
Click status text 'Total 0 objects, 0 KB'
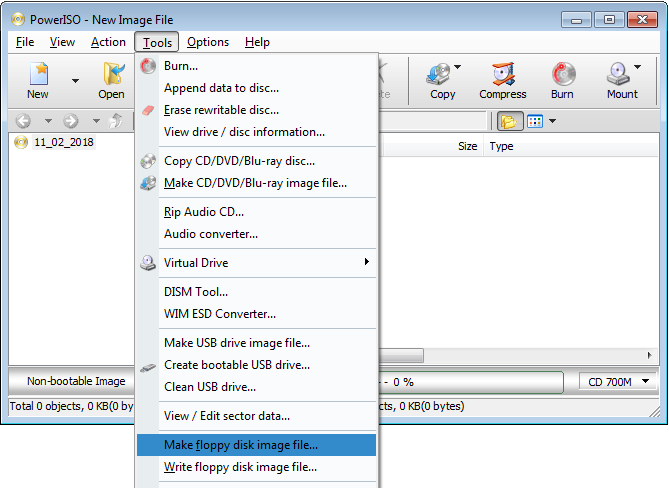(x=71, y=406)
